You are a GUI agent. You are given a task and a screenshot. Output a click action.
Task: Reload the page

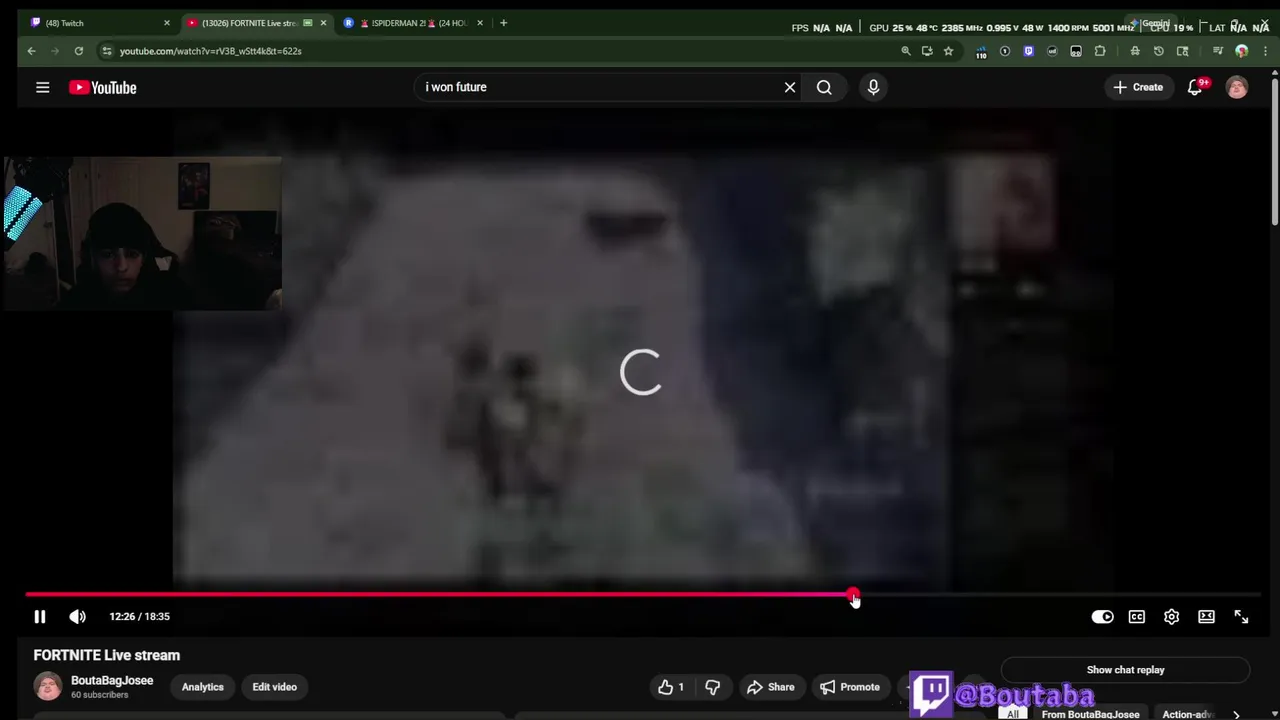coord(78,51)
